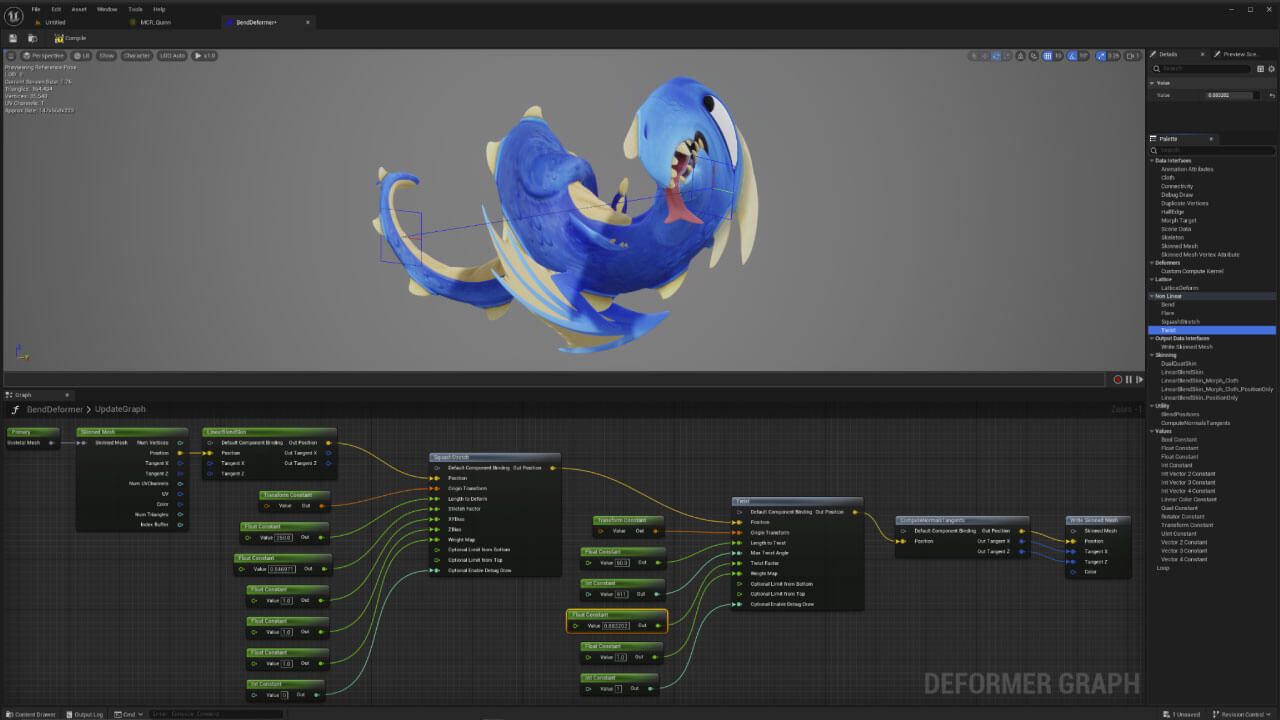This screenshot has height=720, width=1280.
Task: Select the SquashStretch node header
Action: point(495,457)
